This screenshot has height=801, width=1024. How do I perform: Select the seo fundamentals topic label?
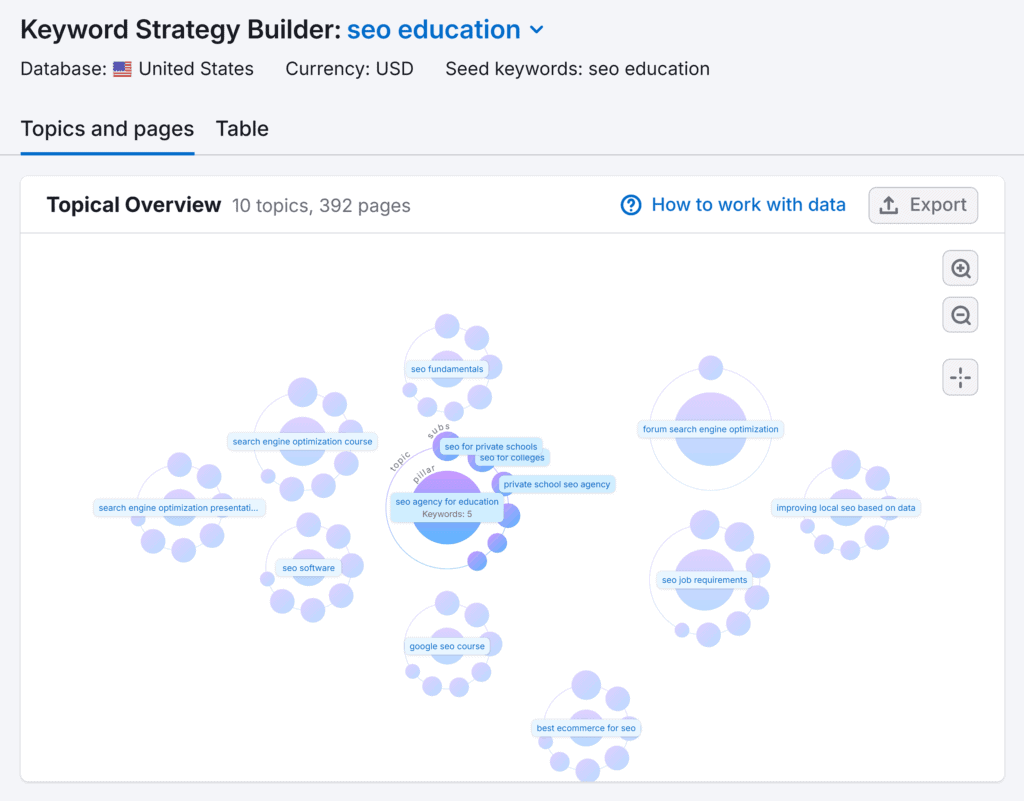(446, 368)
